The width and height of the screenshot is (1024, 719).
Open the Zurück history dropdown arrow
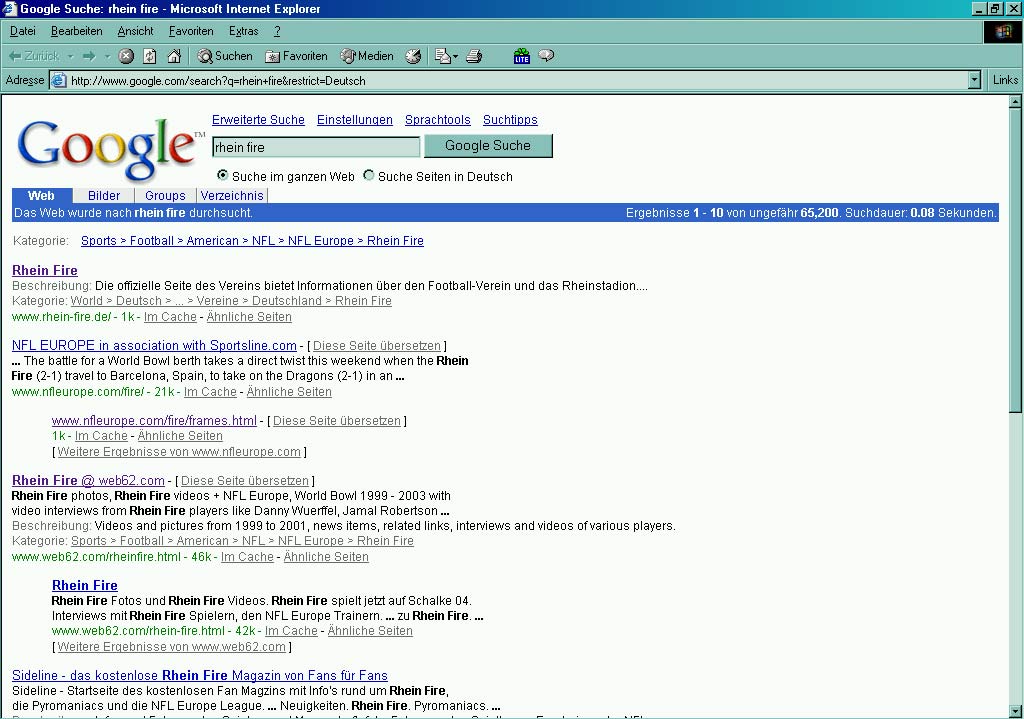tap(71, 56)
